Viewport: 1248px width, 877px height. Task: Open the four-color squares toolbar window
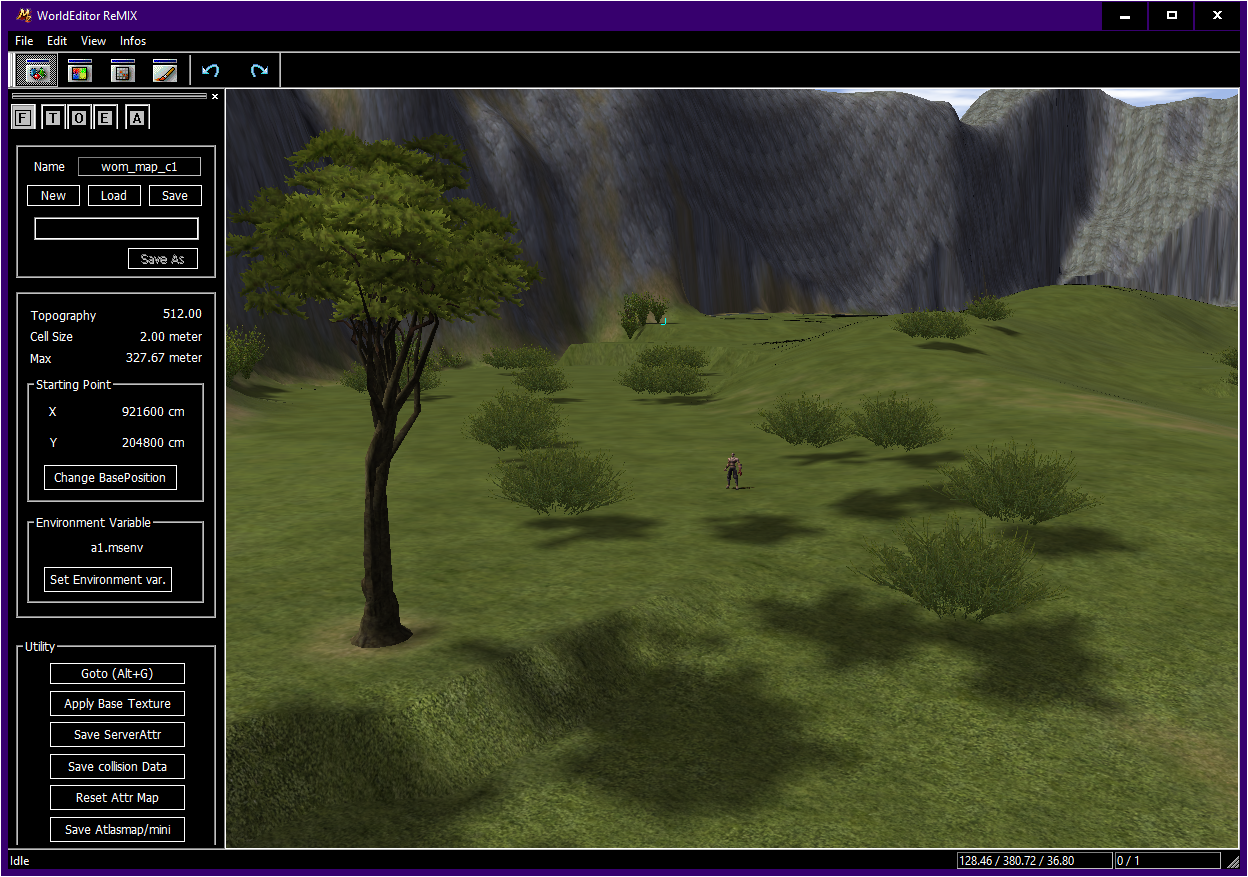(x=80, y=71)
